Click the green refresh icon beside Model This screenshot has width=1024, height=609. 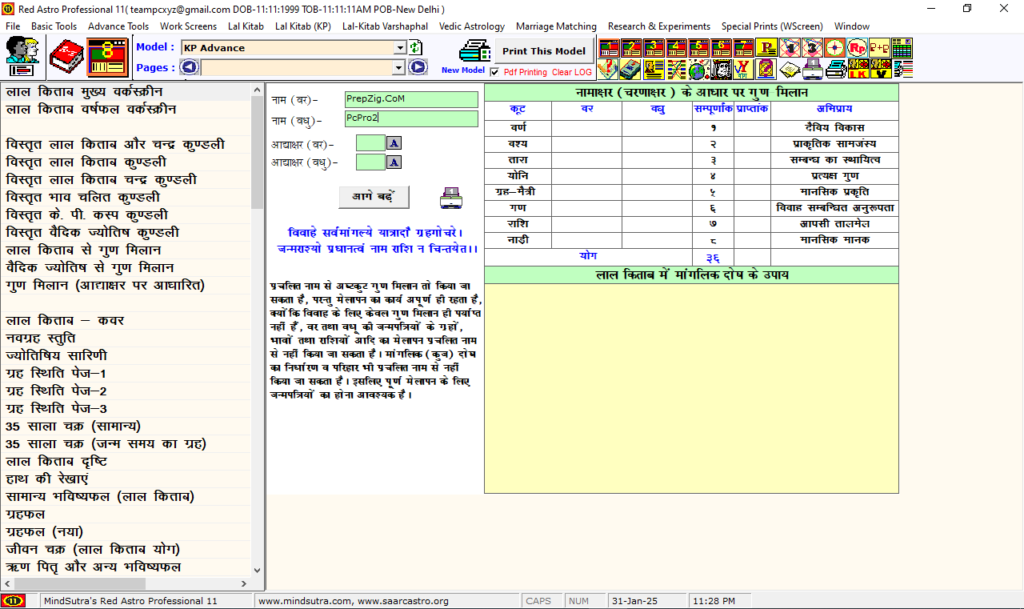(415, 48)
